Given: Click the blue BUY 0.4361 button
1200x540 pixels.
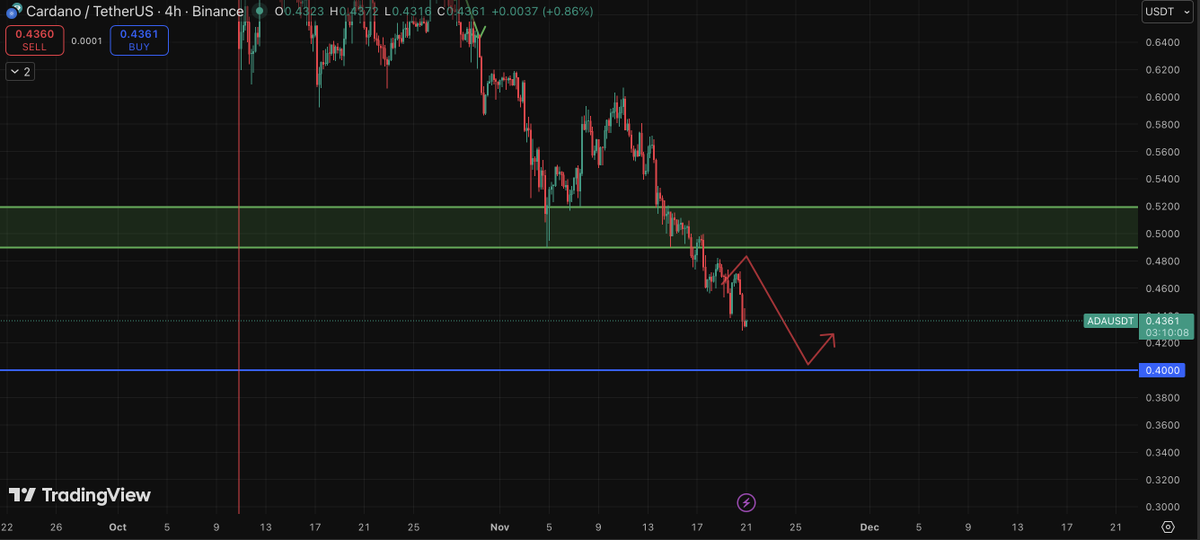Looking at the screenshot, I should tap(139, 40).
